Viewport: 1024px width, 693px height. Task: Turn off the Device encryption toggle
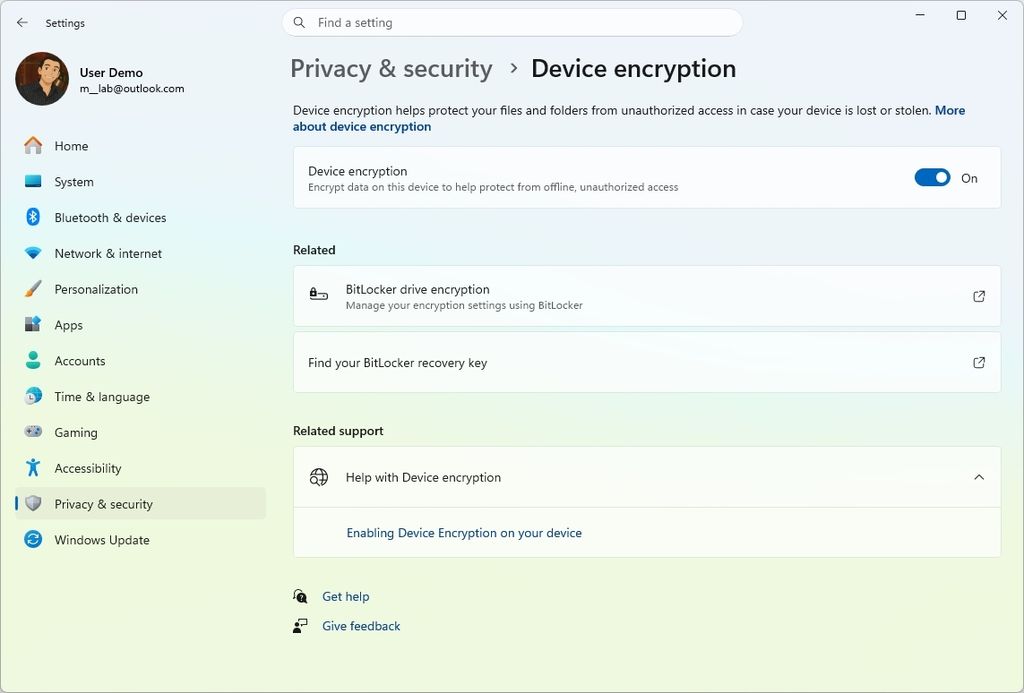tap(932, 178)
